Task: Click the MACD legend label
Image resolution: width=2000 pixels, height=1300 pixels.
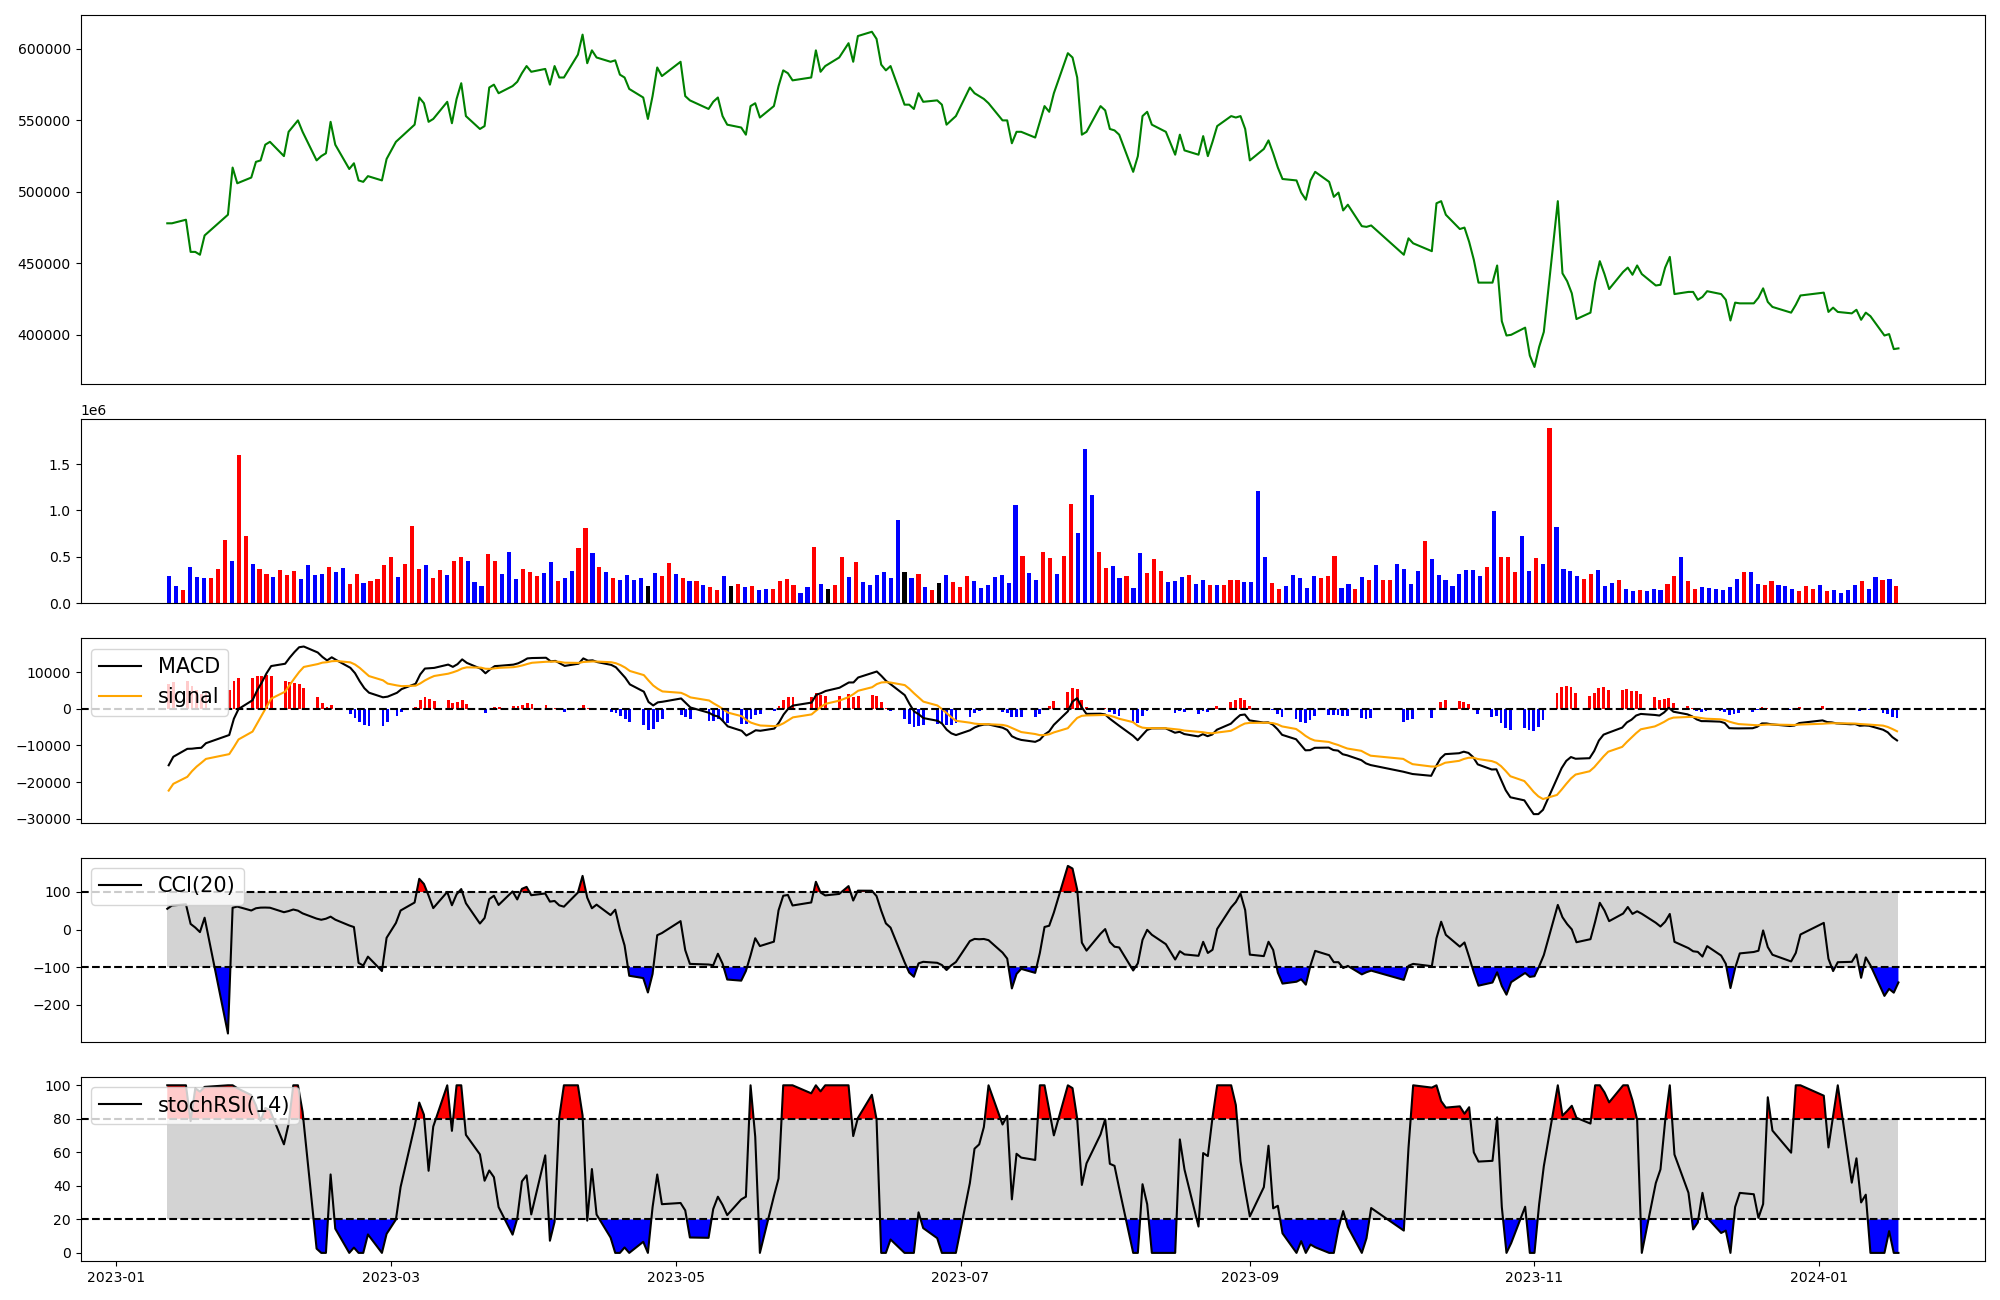Action: [x=189, y=666]
